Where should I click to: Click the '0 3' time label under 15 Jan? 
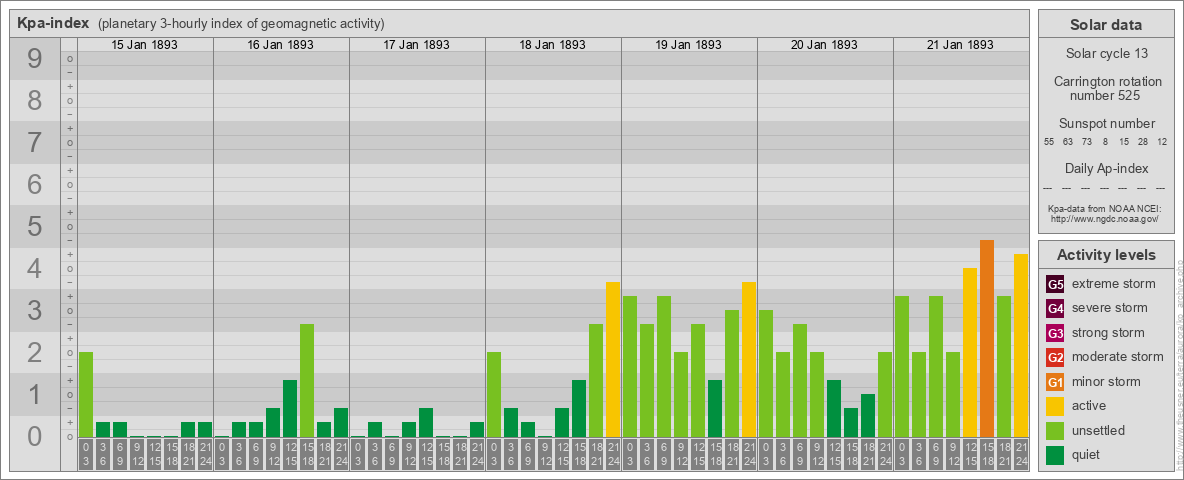(x=86, y=455)
